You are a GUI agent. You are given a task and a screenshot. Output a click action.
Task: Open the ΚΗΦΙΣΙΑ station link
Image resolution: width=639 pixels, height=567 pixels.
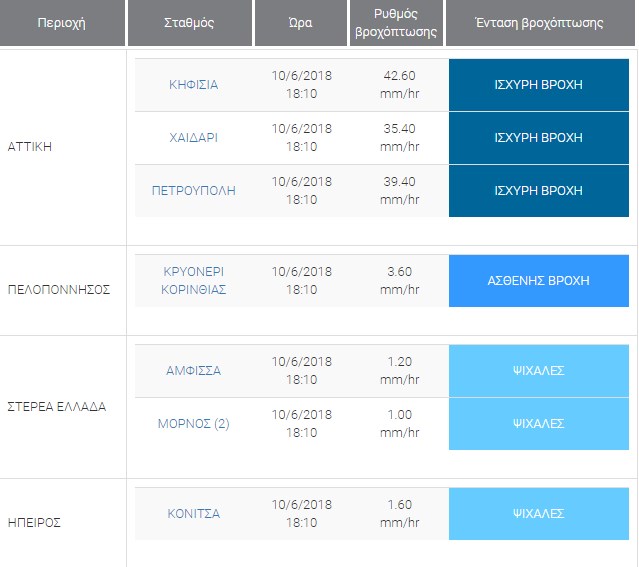(x=194, y=85)
